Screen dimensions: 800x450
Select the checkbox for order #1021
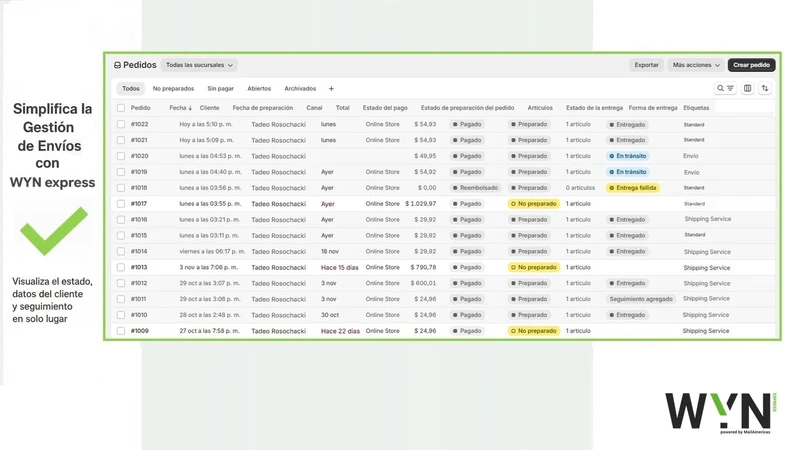121,140
